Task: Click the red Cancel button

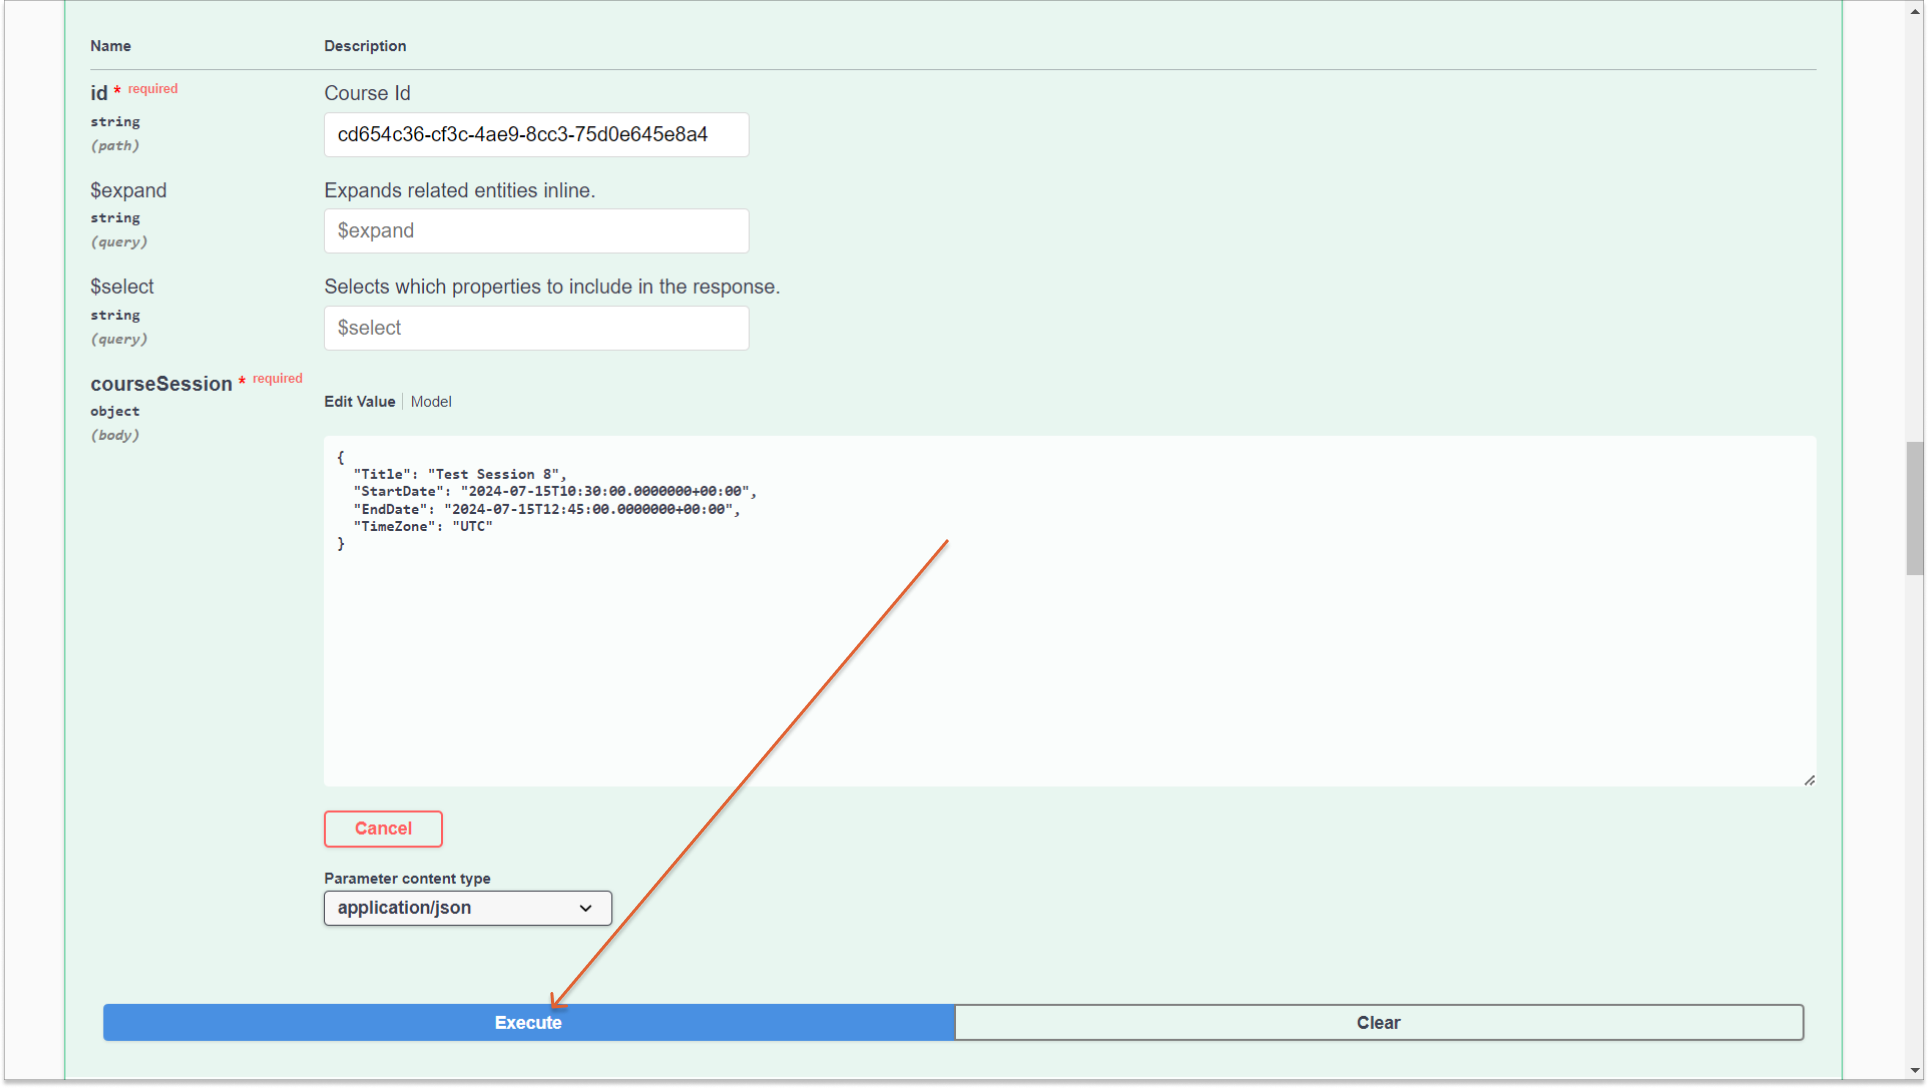Action: [x=383, y=828]
